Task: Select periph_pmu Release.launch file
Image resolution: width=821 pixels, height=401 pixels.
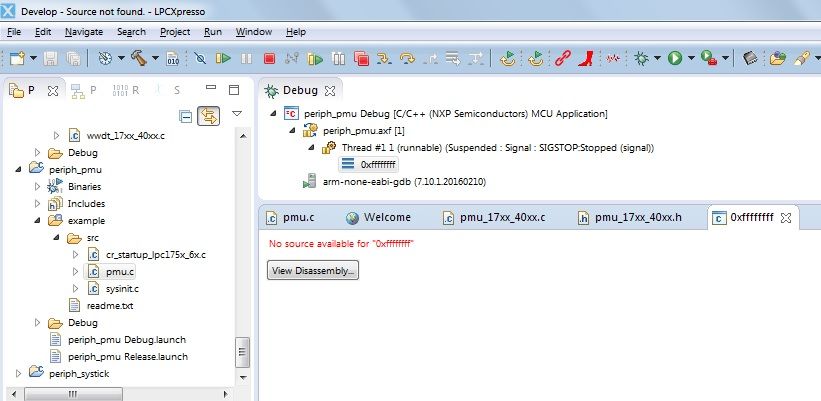Action: [128, 357]
